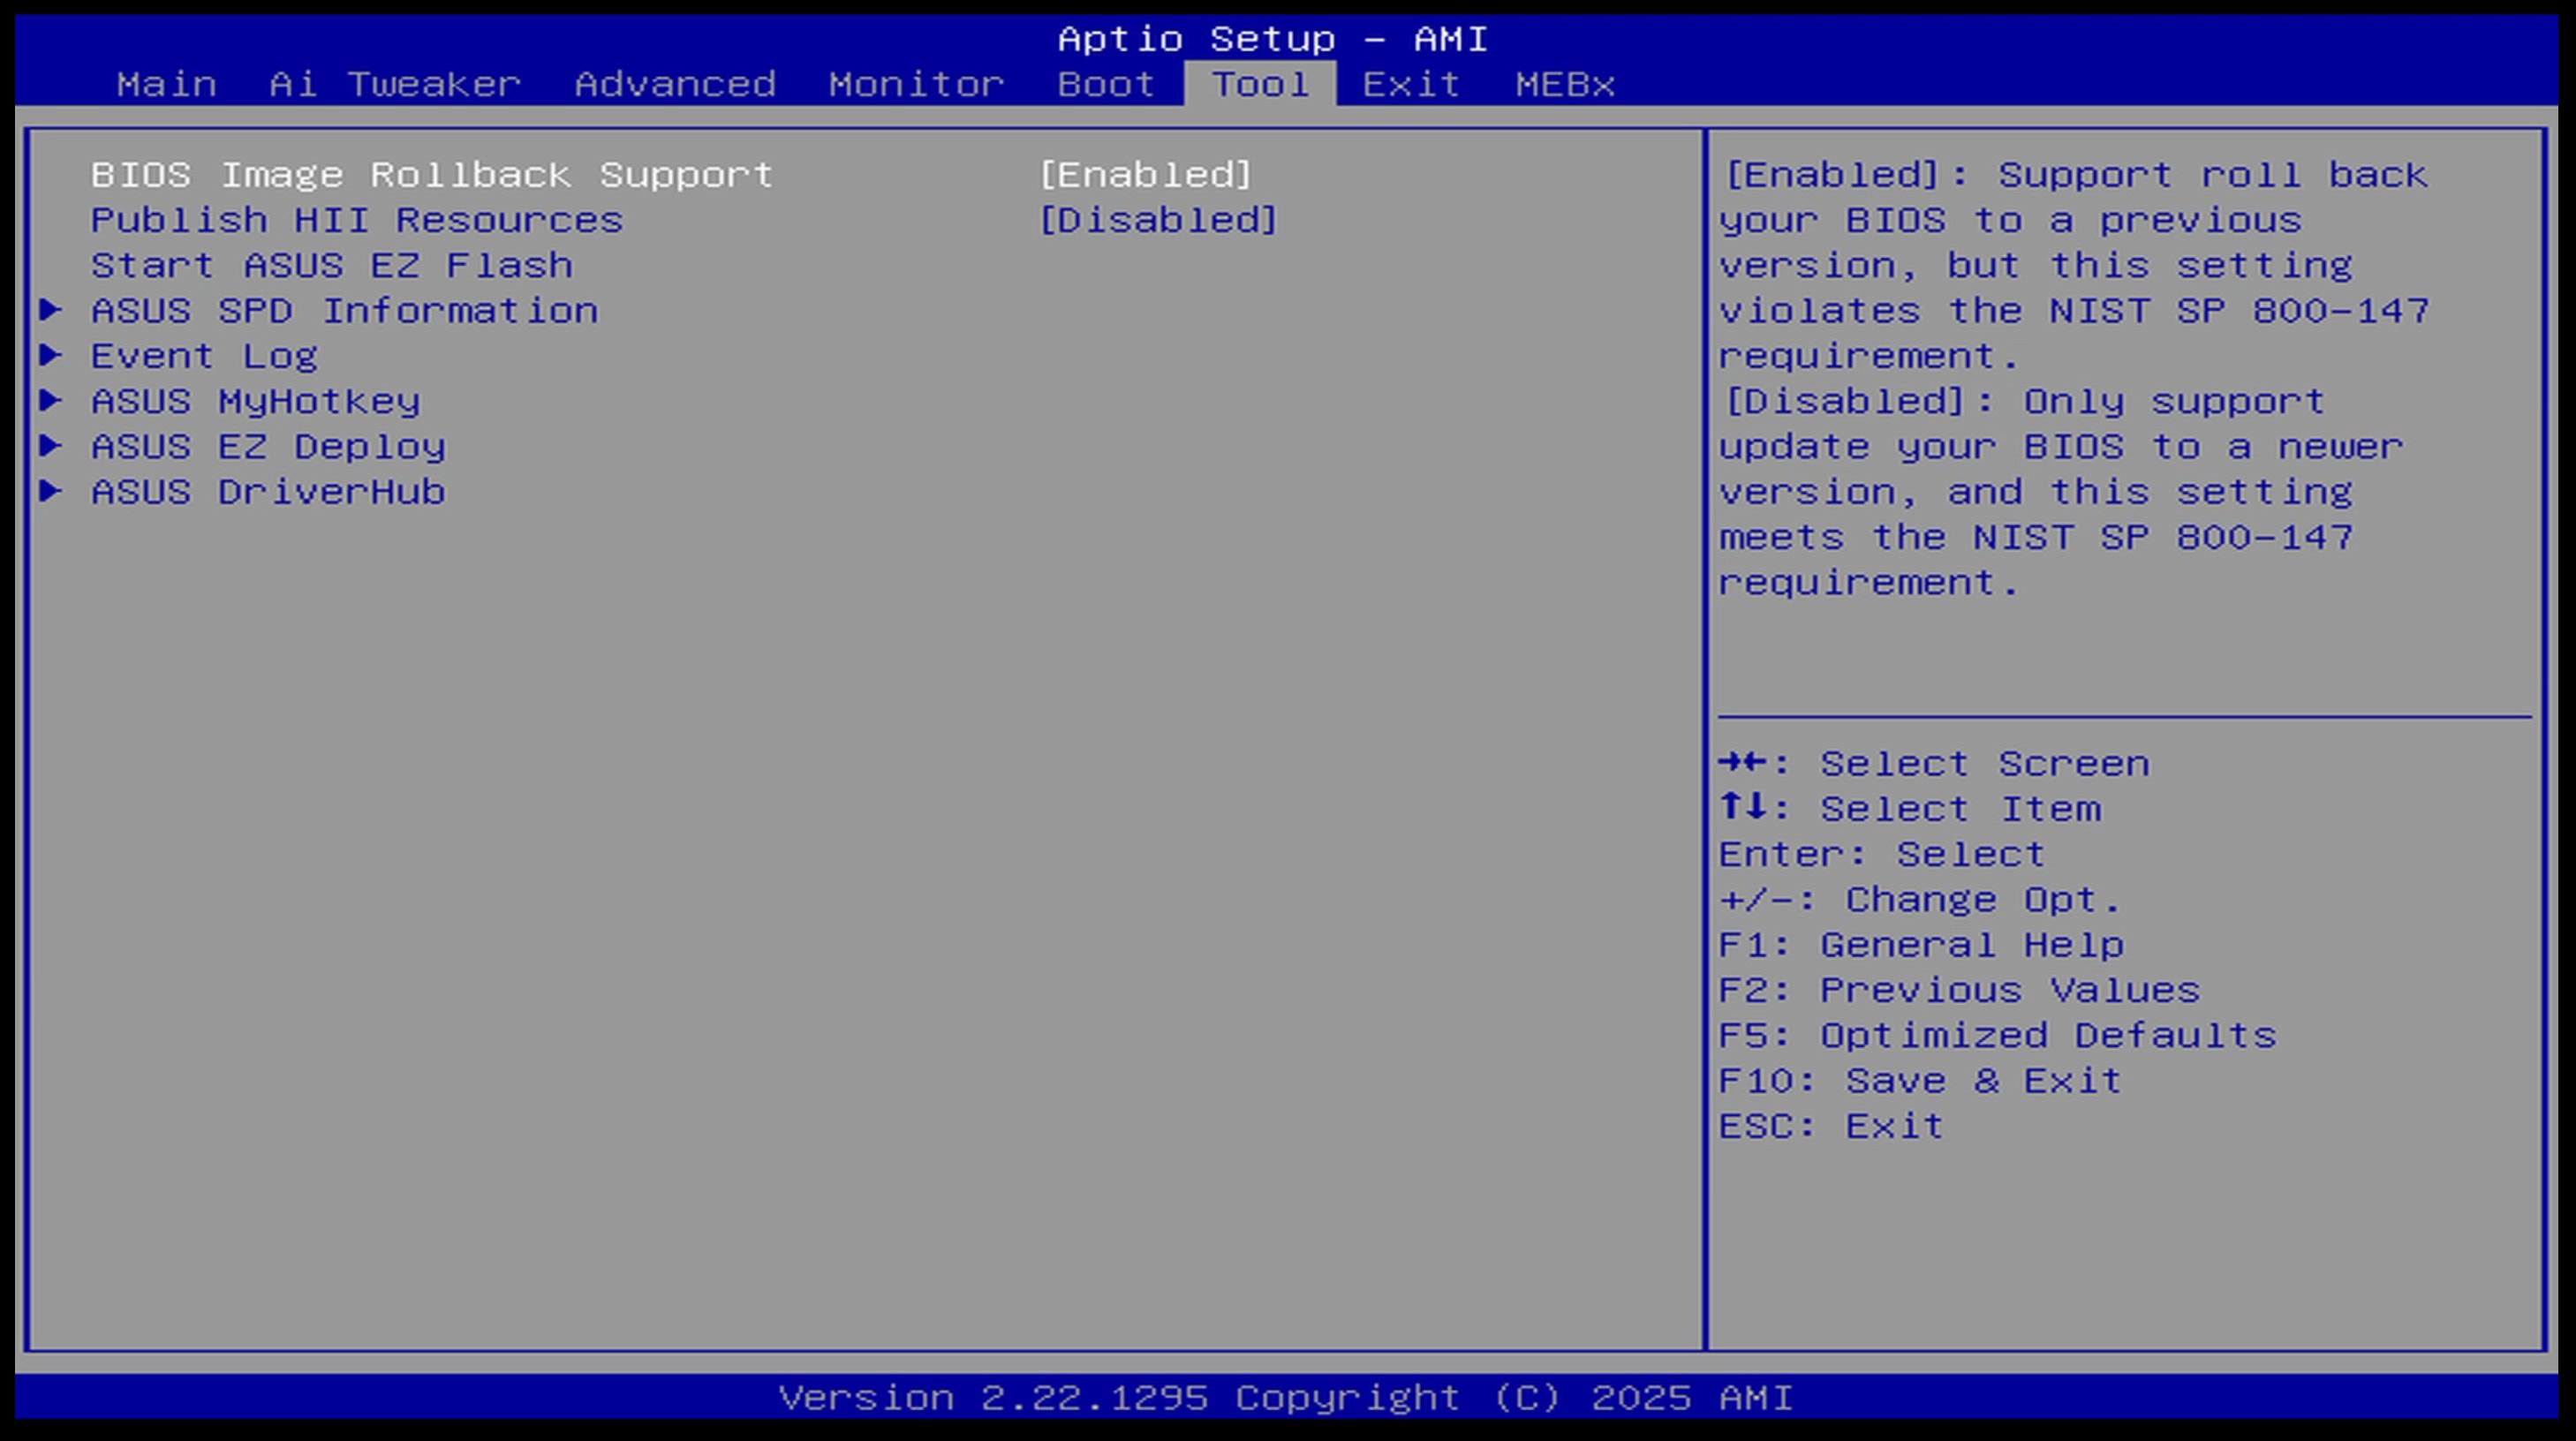Viewport: 2576px width, 1441px height.
Task: Open the ASUS EZ Deploy submenu
Action: click(x=268, y=447)
